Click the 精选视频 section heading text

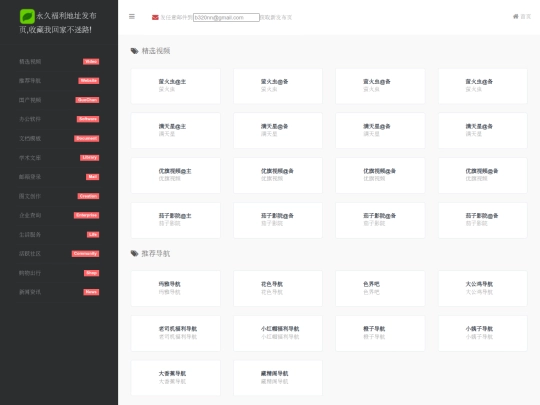156,51
